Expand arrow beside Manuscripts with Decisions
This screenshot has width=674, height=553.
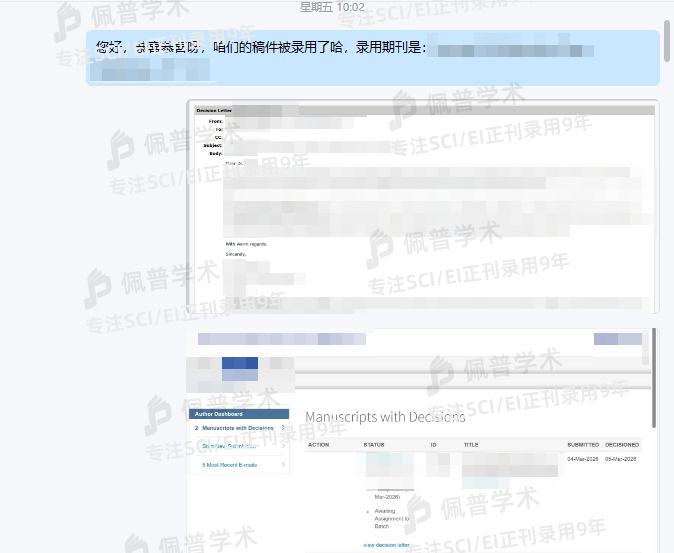(283, 428)
